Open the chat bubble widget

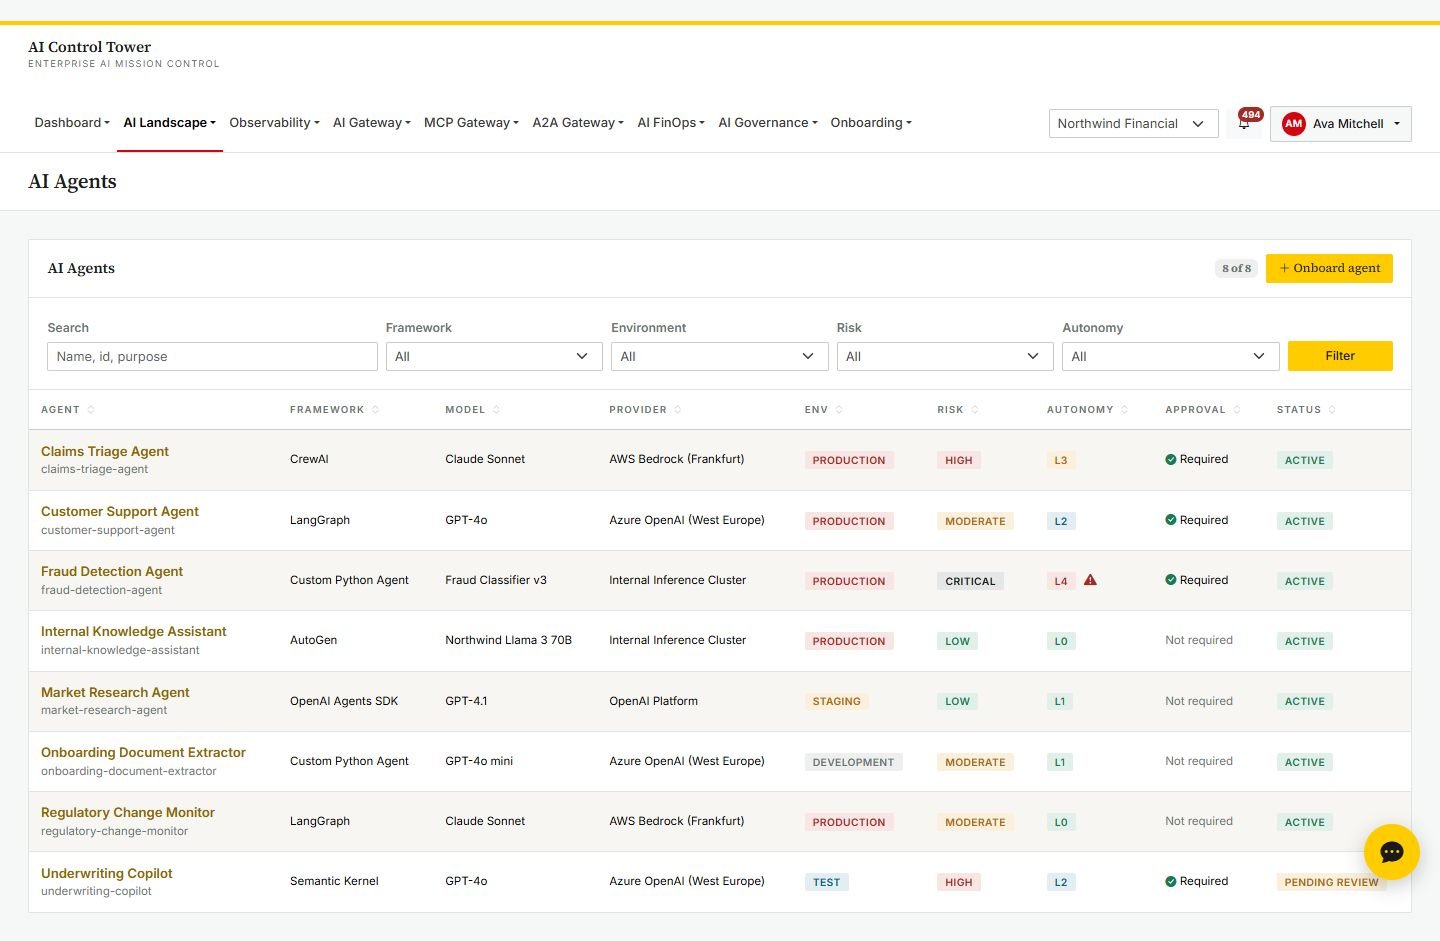(x=1391, y=852)
